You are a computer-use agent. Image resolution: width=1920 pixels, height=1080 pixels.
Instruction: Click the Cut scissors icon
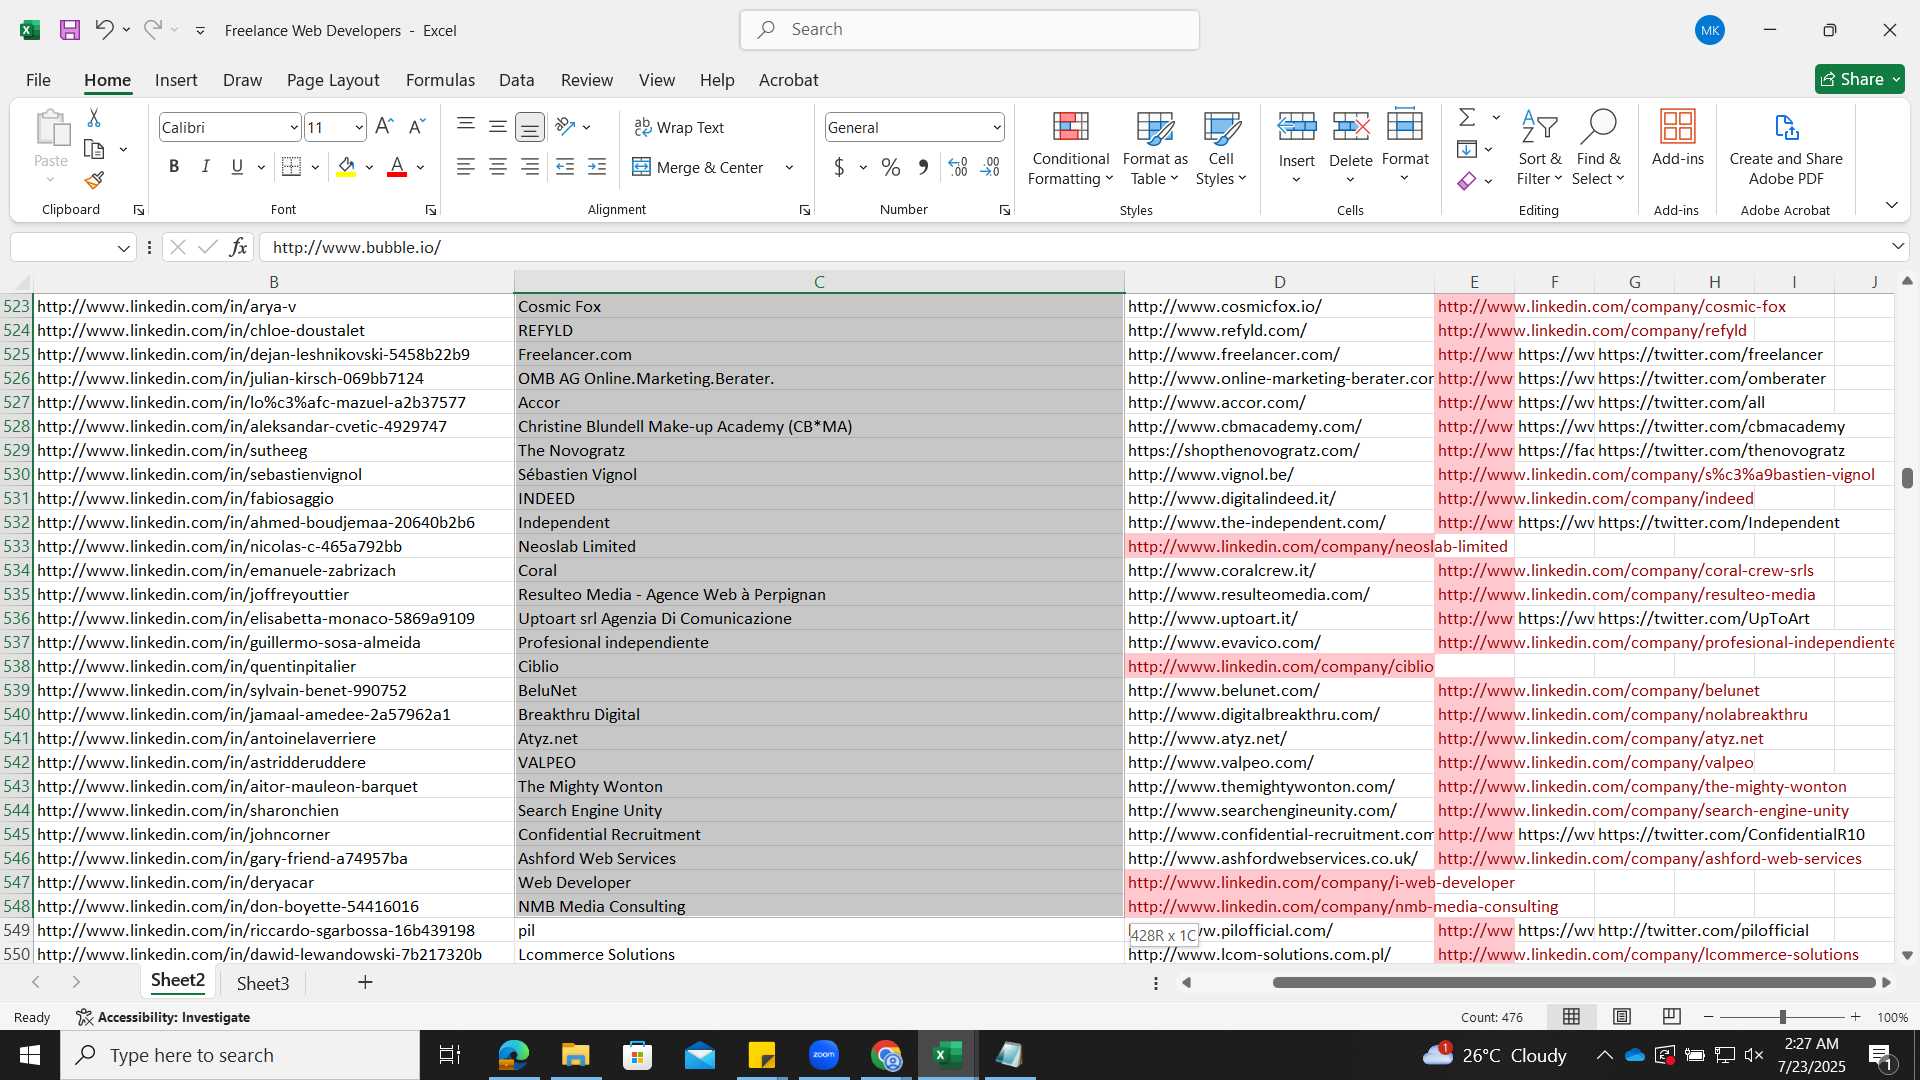point(94,118)
